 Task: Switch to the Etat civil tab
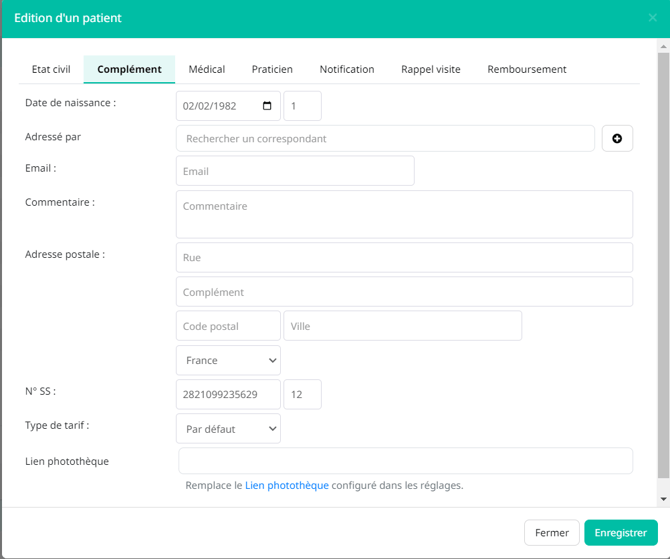click(x=51, y=69)
